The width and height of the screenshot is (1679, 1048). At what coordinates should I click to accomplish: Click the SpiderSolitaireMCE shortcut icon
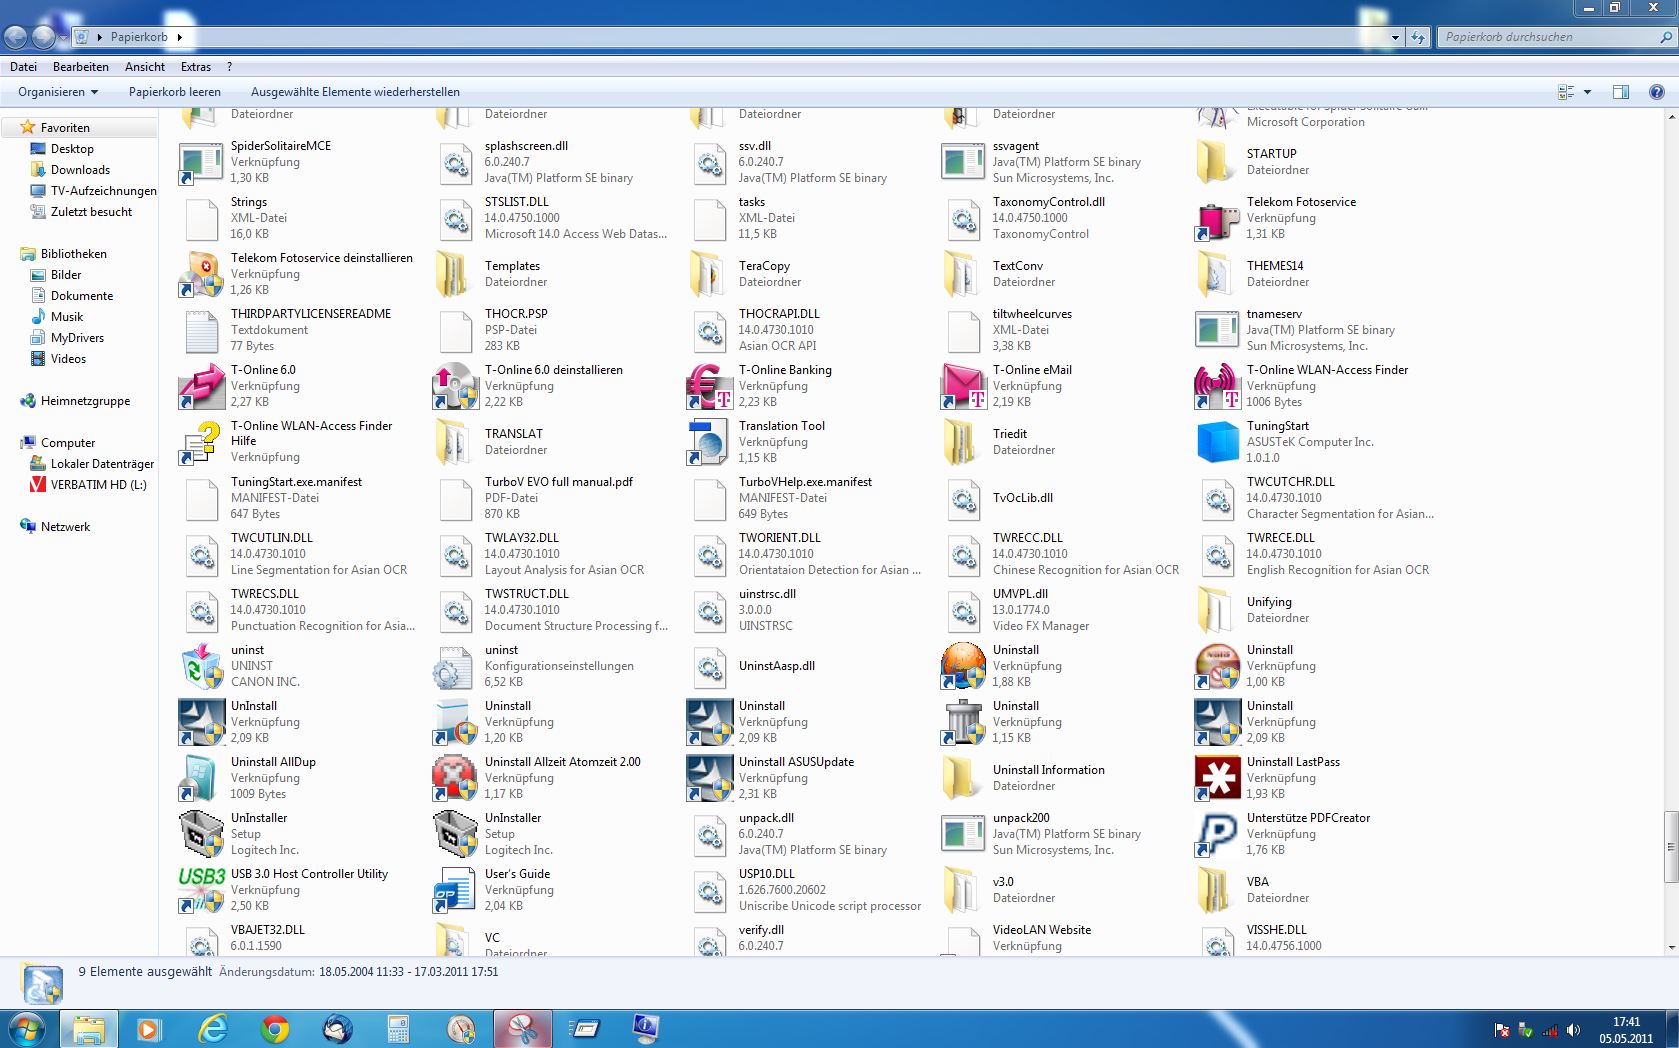[202, 162]
